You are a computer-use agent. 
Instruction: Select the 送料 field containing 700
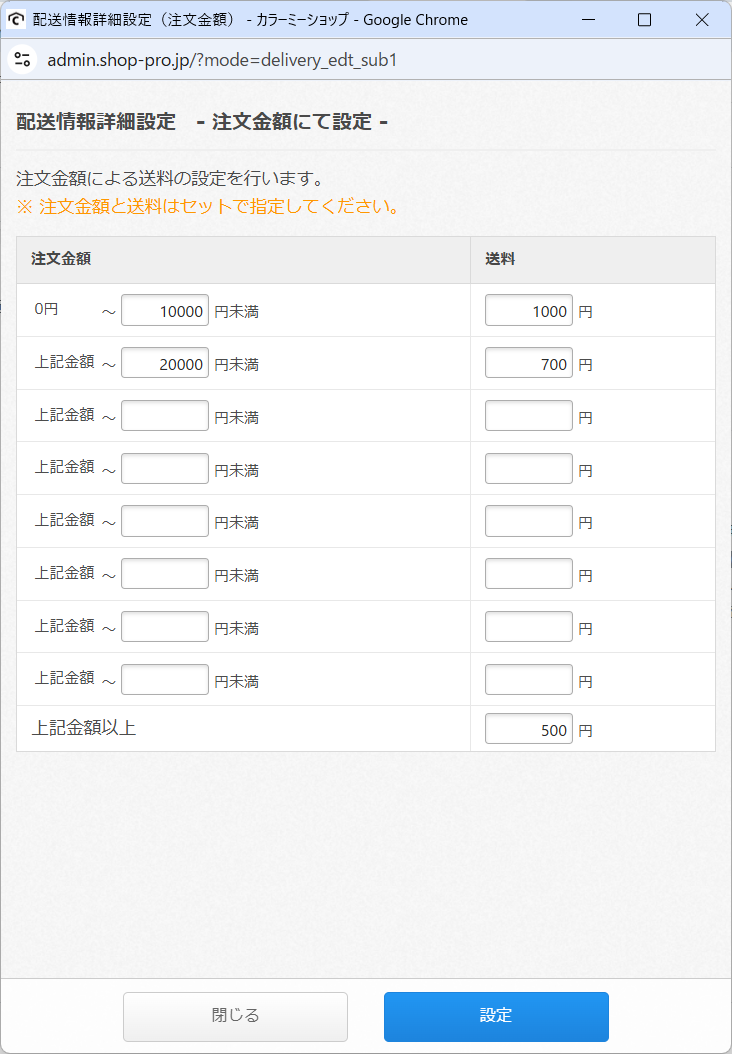[x=528, y=363]
